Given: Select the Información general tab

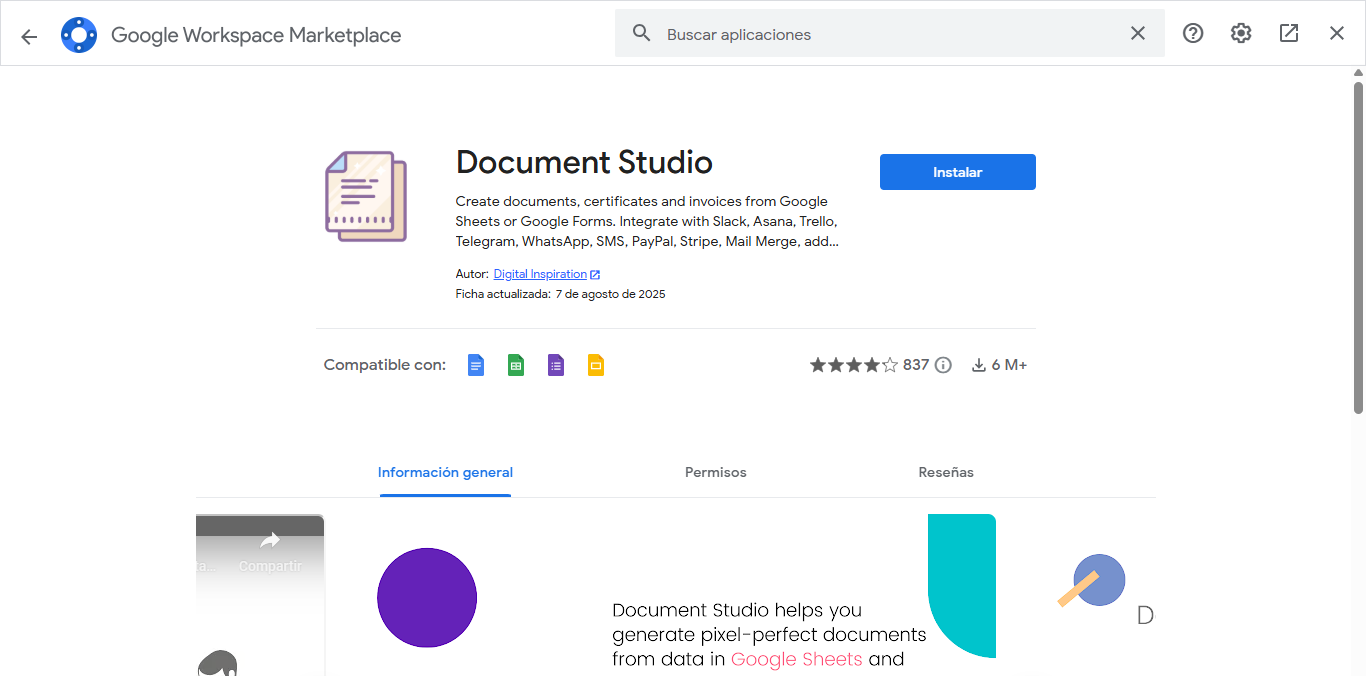Looking at the screenshot, I should click(445, 471).
